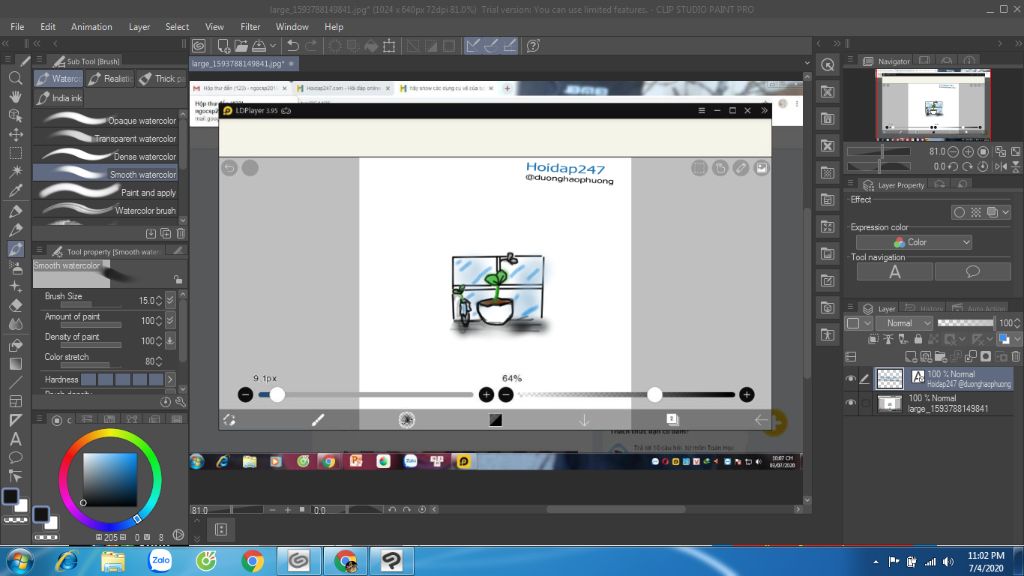The height and width of the screenshot is (576, 1024).
Task: Toggle Set as reference layer
Action: [x=888, y=339]
